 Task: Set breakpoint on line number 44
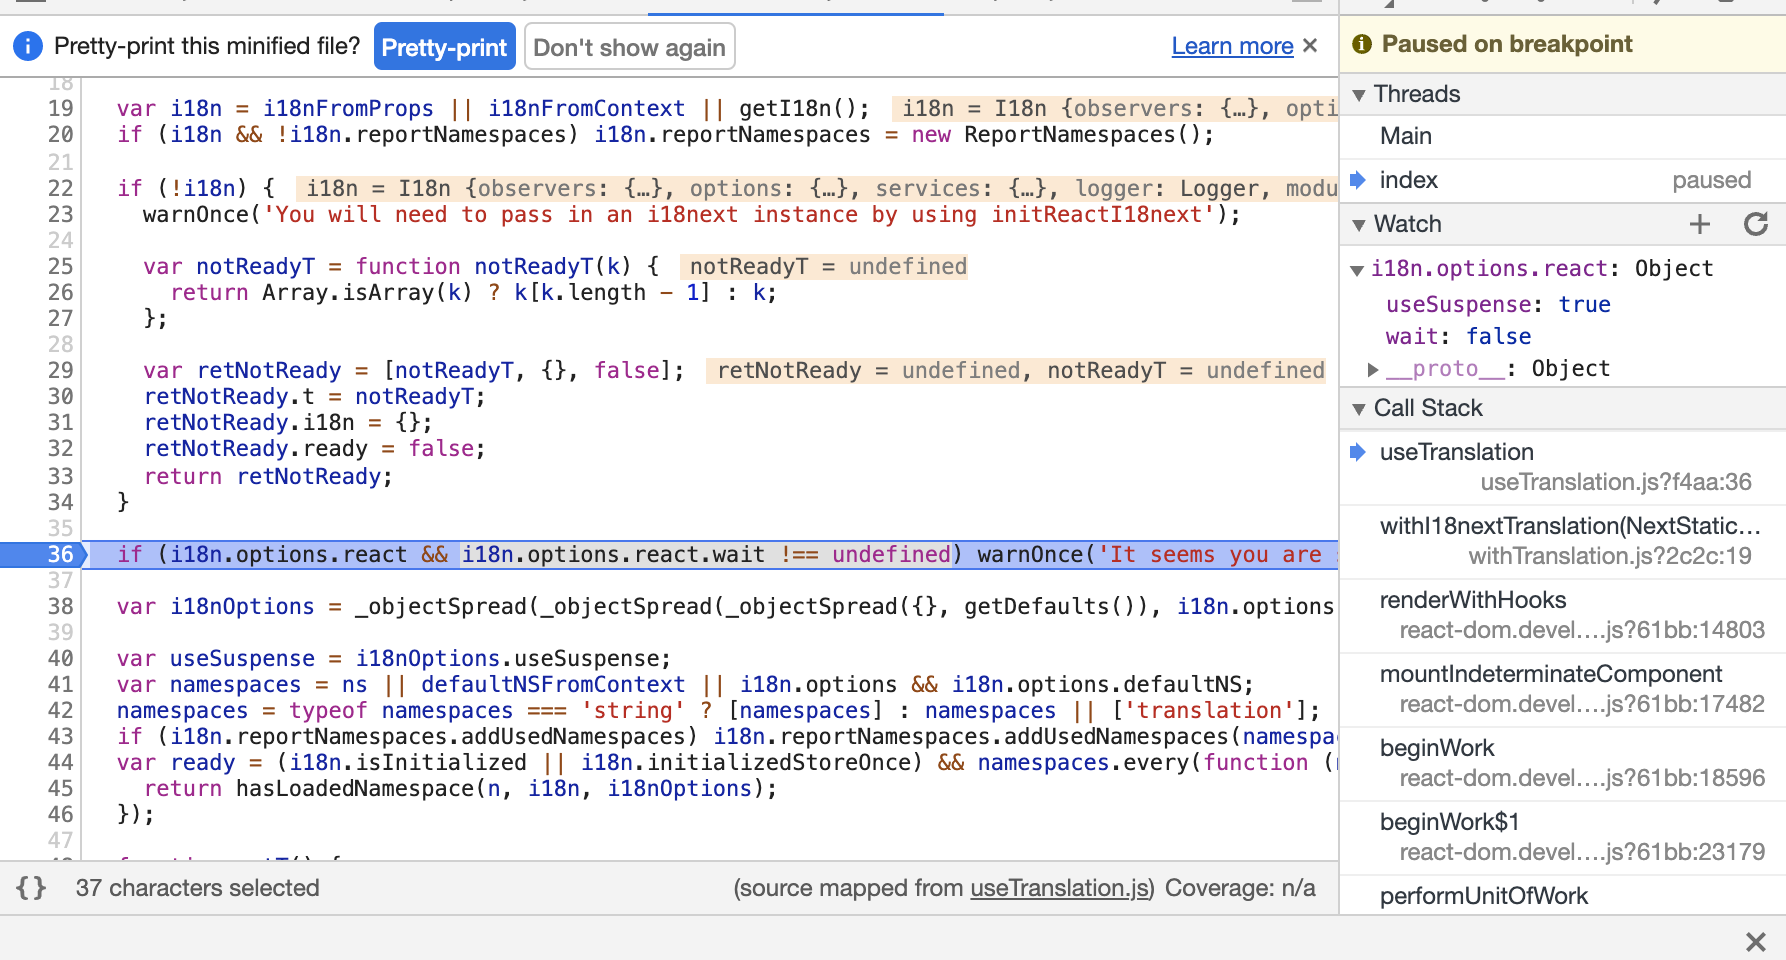(x=60, y=762)
